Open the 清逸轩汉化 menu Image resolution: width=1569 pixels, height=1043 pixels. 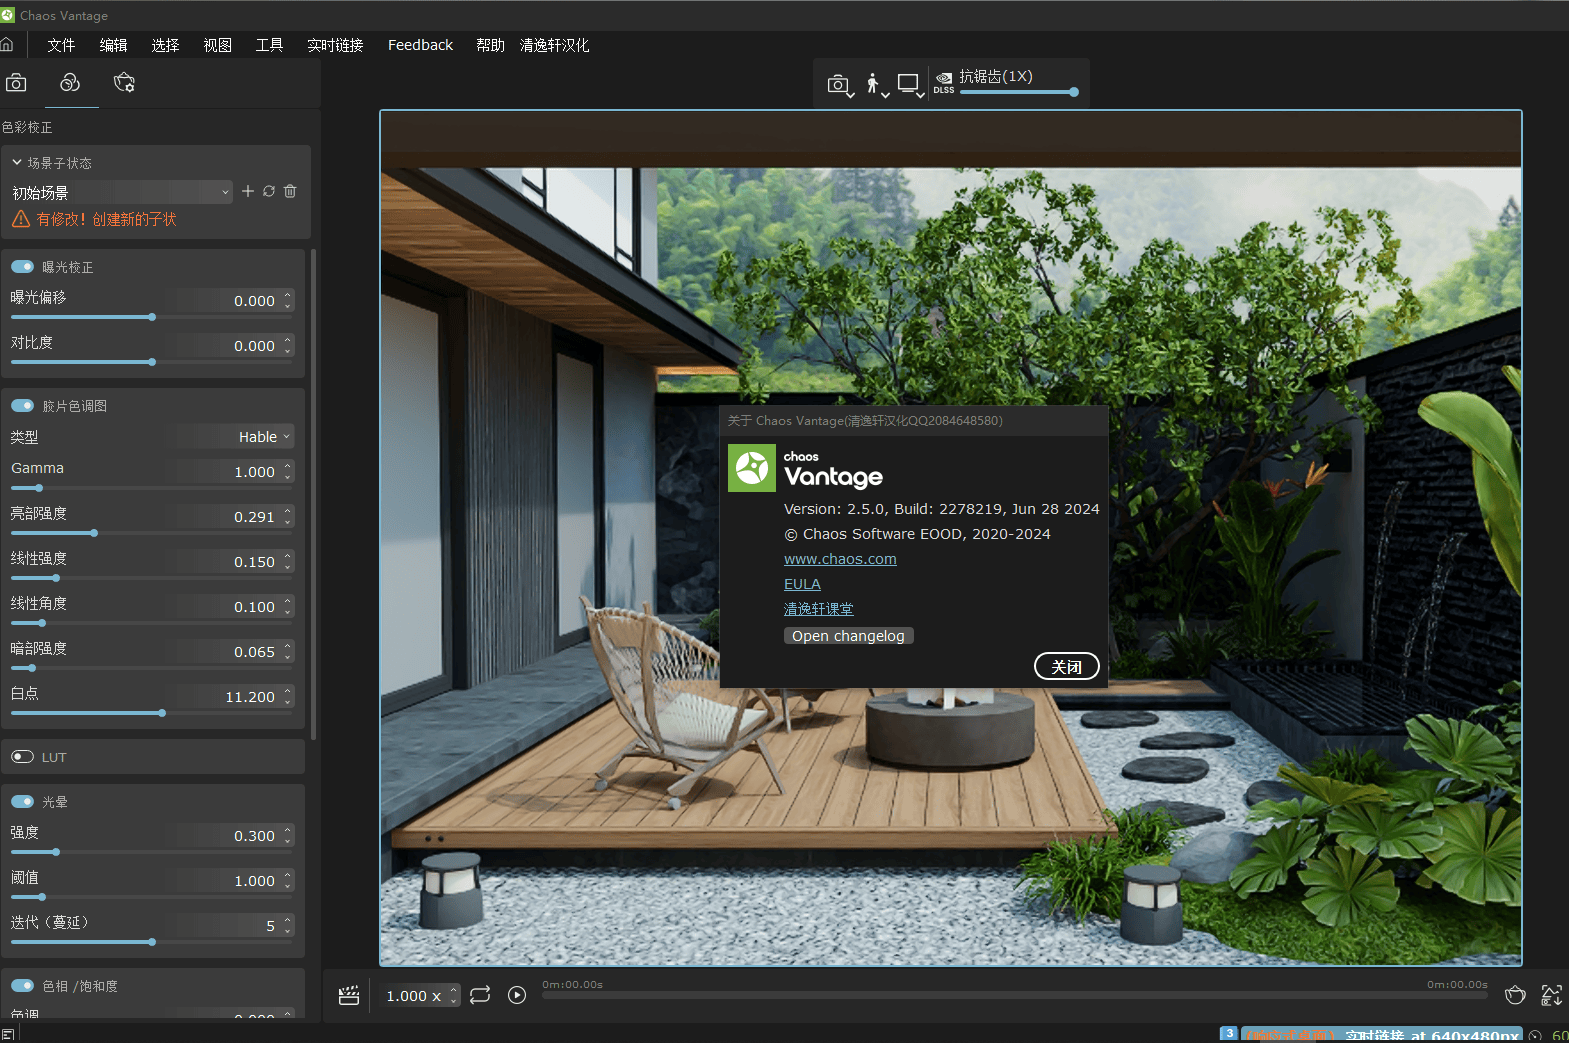pyautogui.click(x=554, y=45)
